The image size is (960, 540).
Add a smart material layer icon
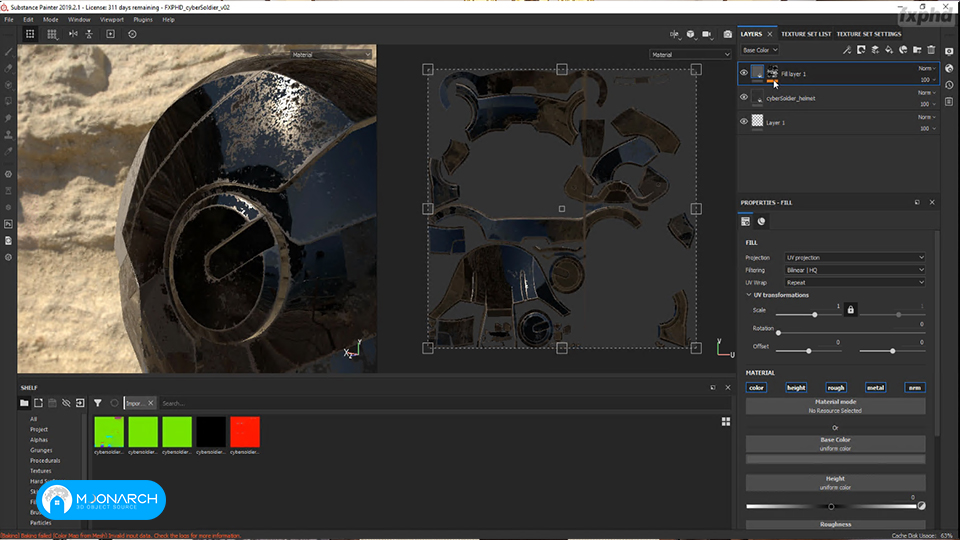point(903,50)
